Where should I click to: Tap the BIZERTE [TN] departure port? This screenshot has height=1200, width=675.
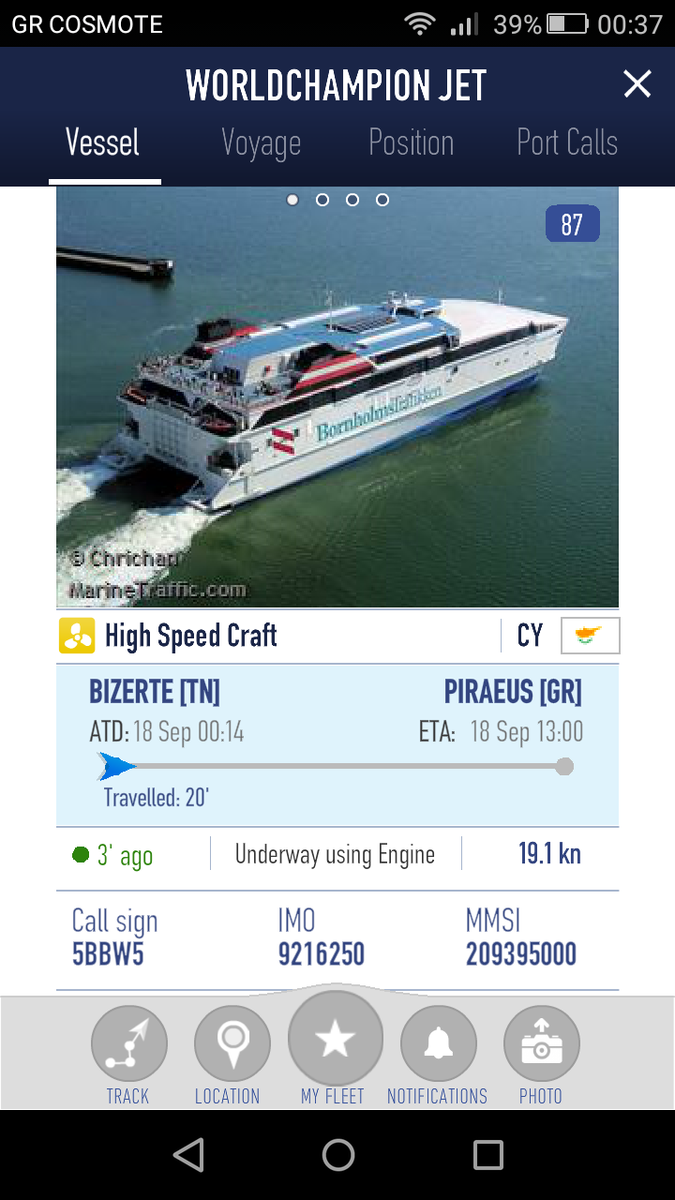pos(155,692)
